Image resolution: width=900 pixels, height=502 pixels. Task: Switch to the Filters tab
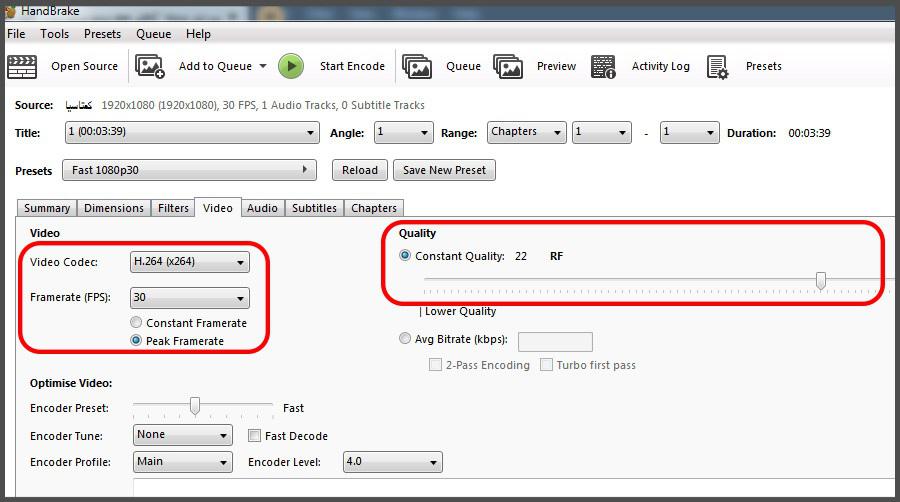click(173, 208)
